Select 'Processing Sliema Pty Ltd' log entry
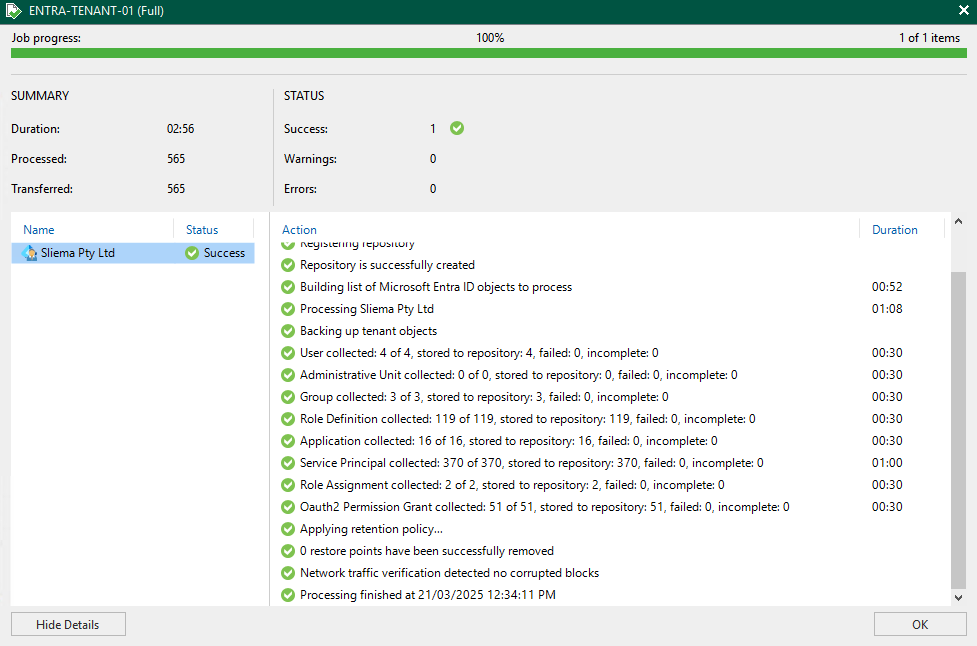This screenshot has width=977, height=646. 366,309
